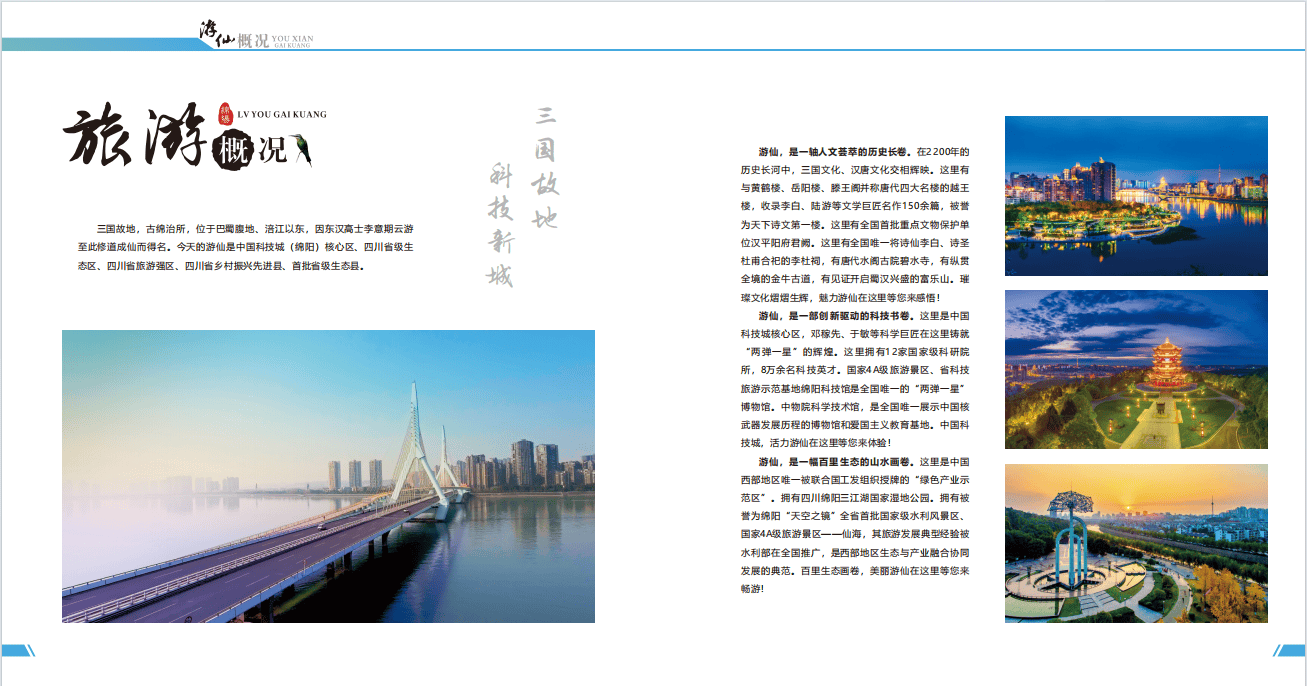Viewport: 1307px width, 686px height.
Task: Open the illuminated pagoda tower photo
Action: point(1136,369)
